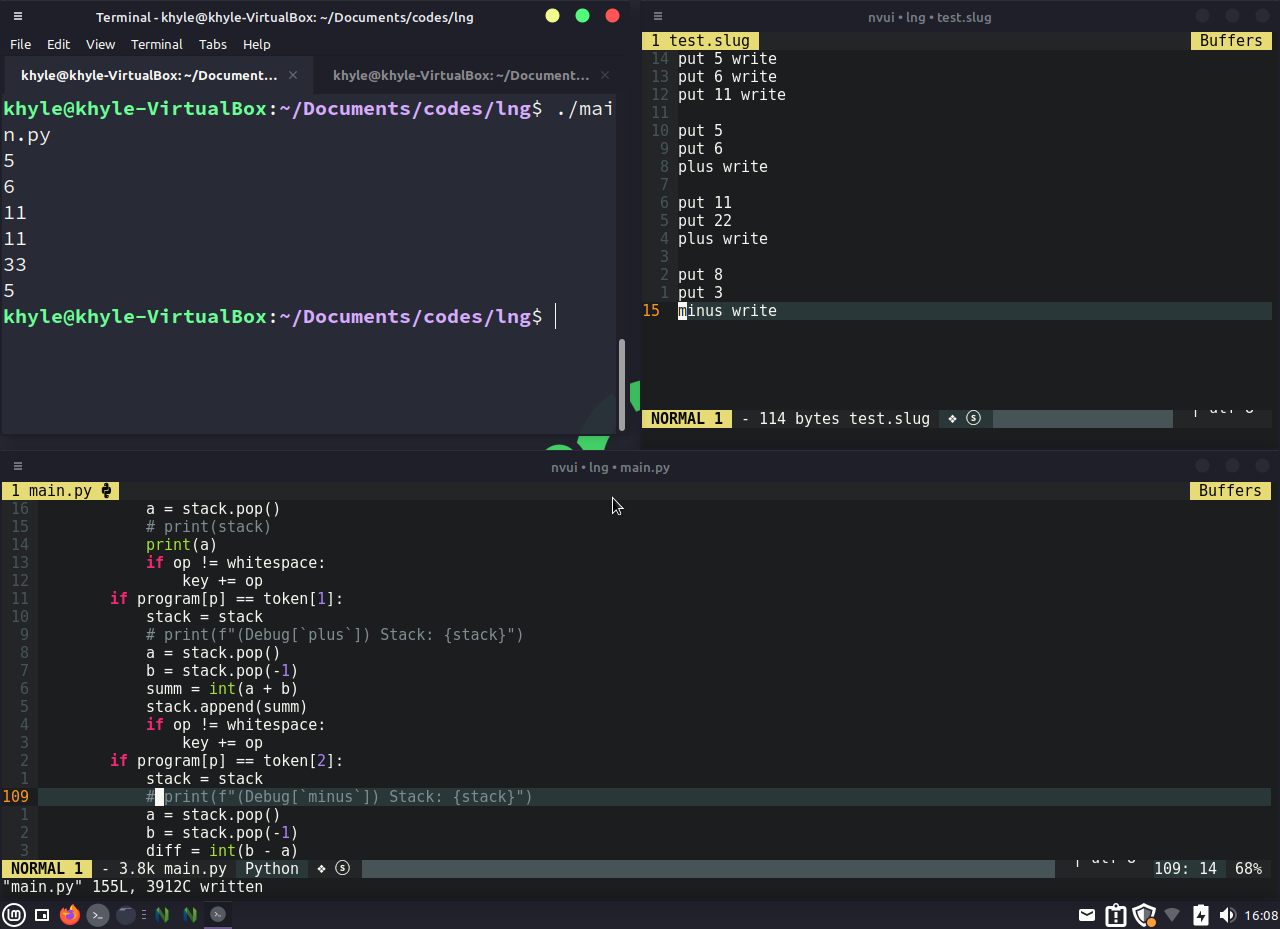Click the 'stack.append(summ)' code line

[x=226, y=707]
